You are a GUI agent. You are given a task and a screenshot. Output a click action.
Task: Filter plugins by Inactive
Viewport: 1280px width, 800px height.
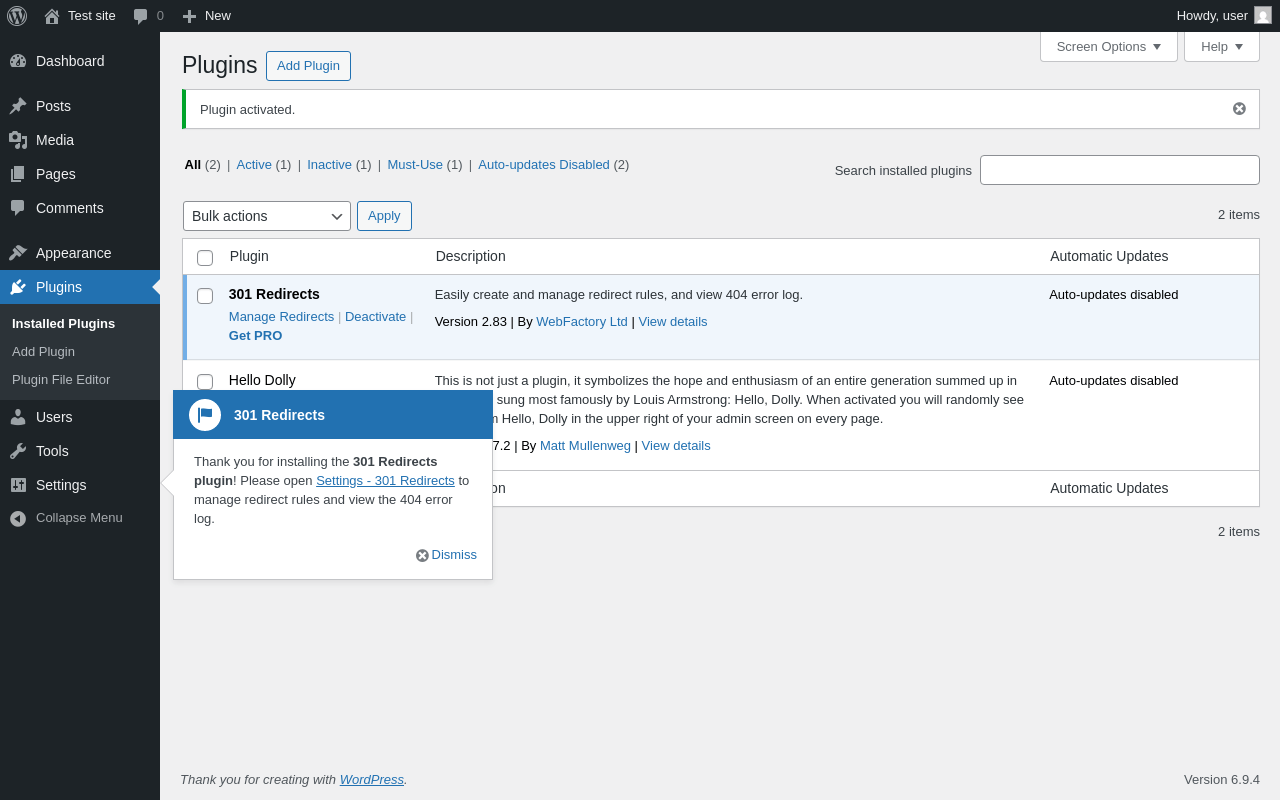(329, 165)
